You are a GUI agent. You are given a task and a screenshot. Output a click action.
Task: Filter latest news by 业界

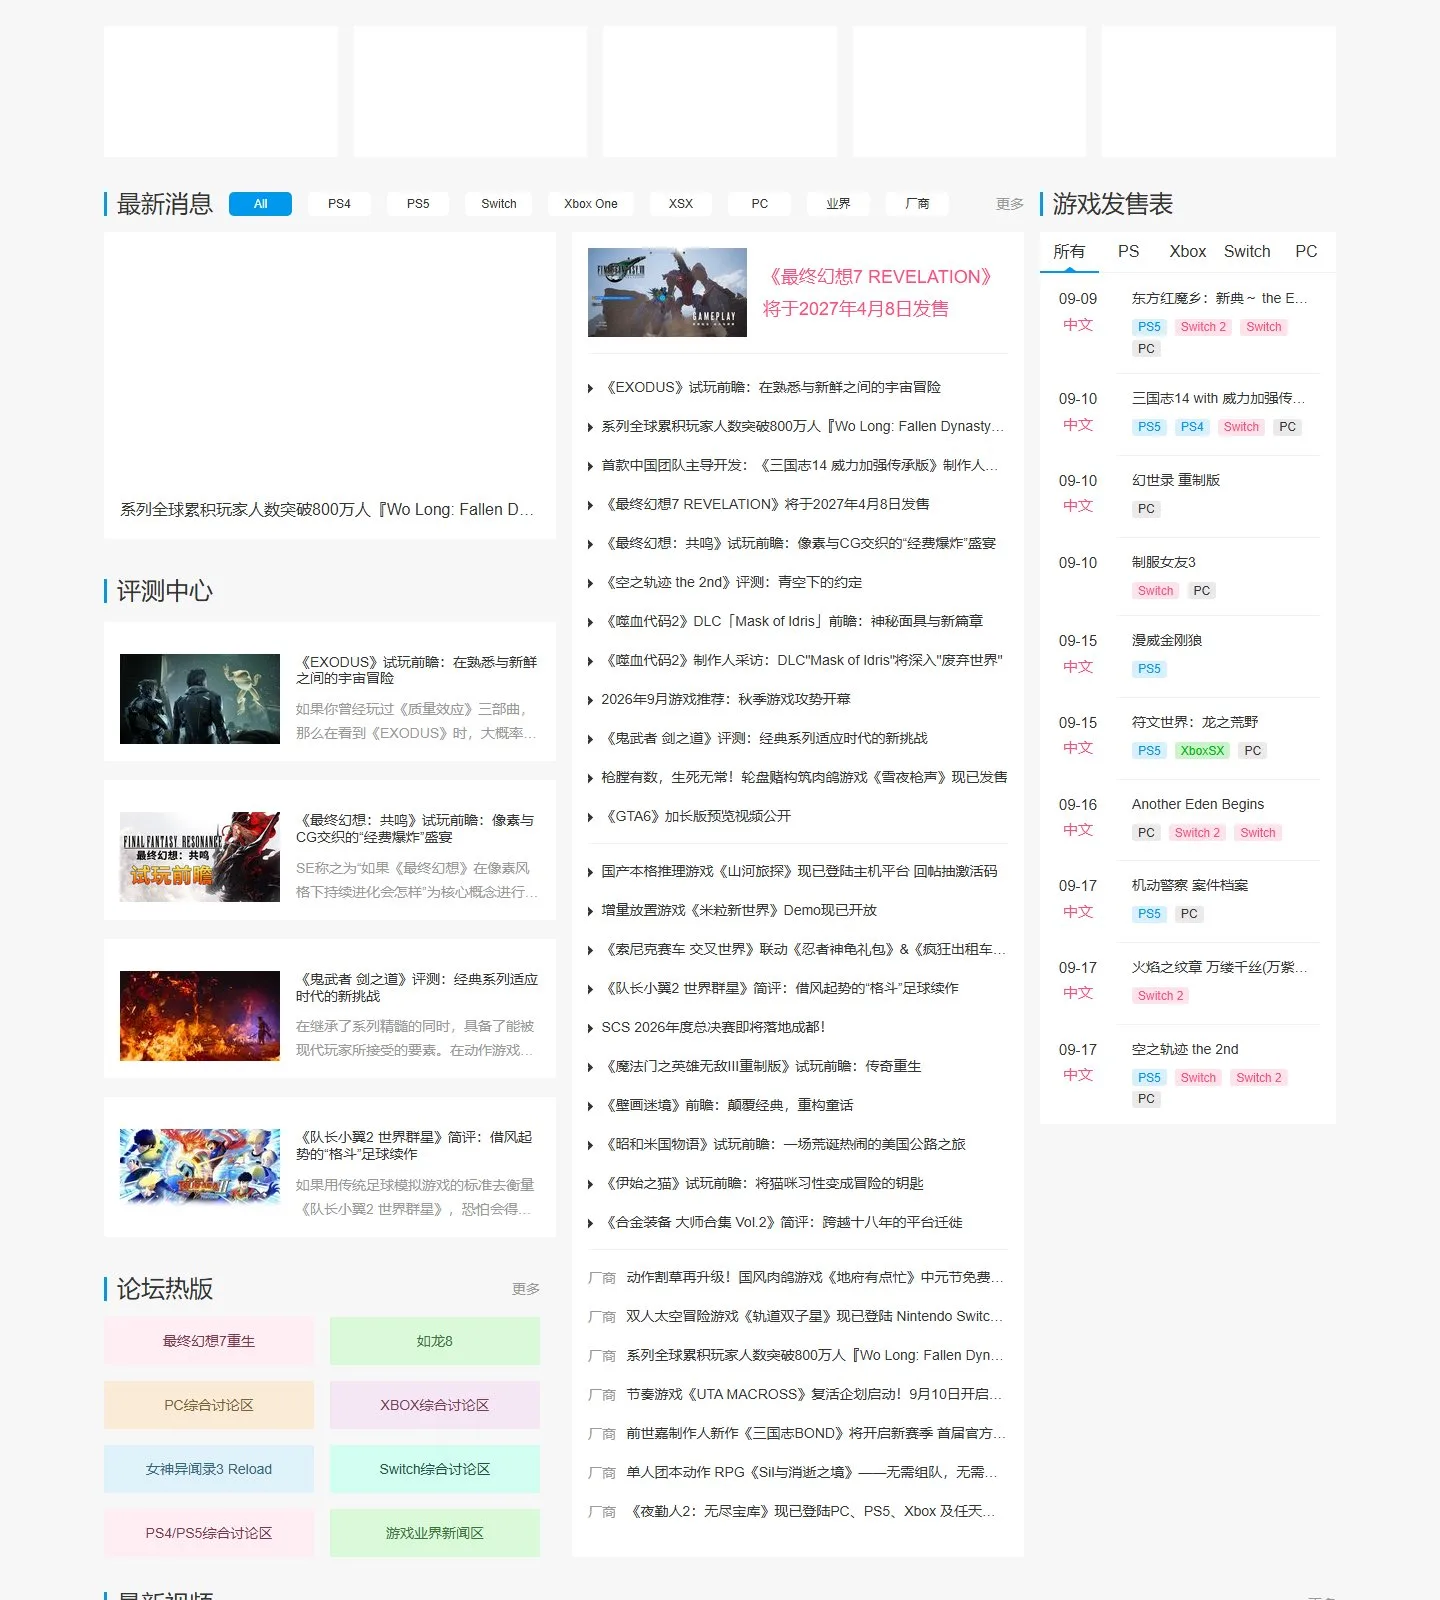coord(838,204)
